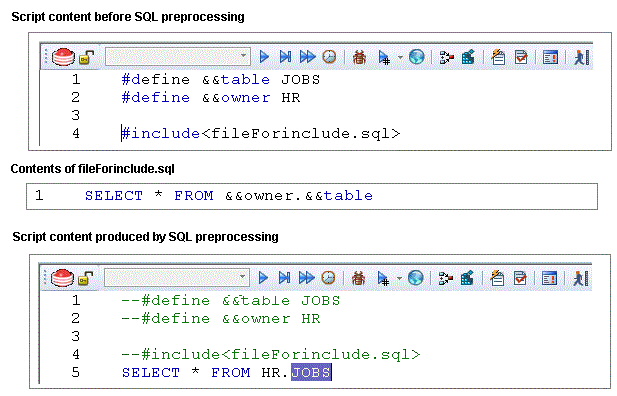Image resolution: width=617 pixels, height=396 pixels.
Task: Click lightning script icon in before-preprocessing toolbar
Action: pos(498,57)
